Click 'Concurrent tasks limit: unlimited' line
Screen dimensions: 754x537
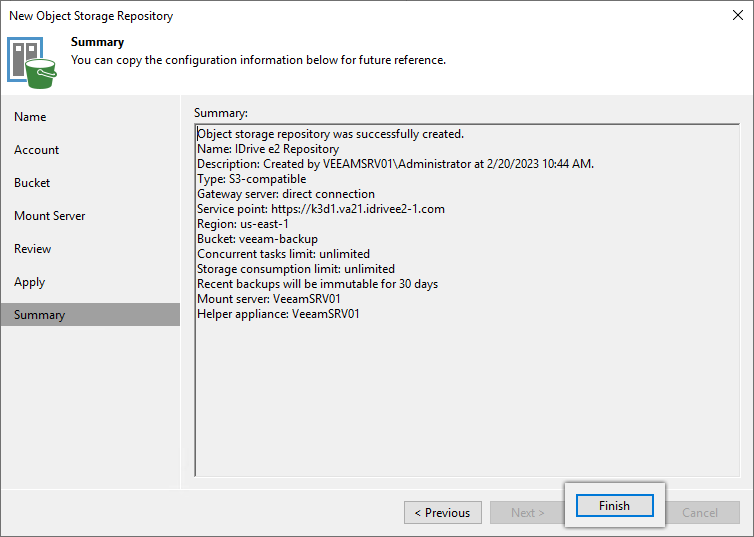[x=283, y=254]
